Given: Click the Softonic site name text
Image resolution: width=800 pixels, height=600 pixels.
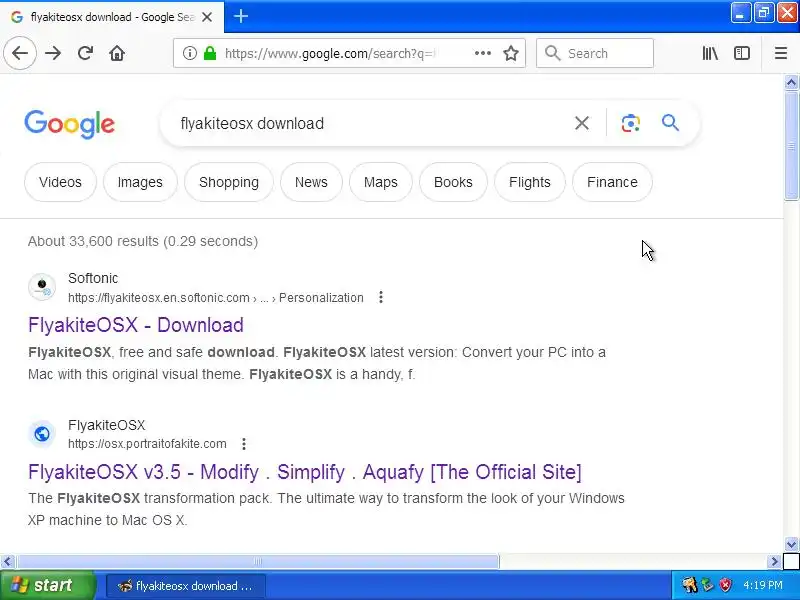Looking at the screenshot, I should 93,279.
